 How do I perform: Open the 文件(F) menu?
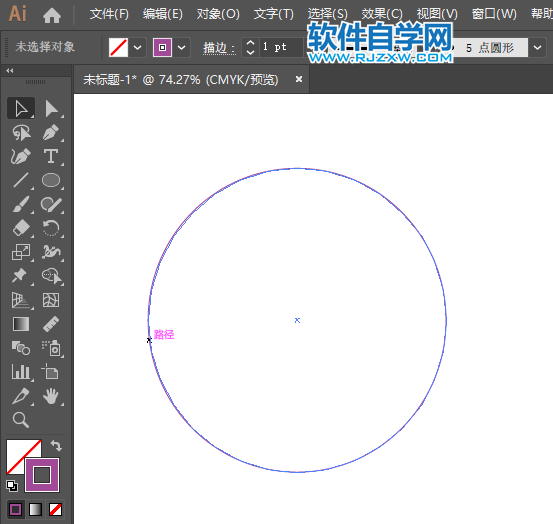tap(109, 14)
